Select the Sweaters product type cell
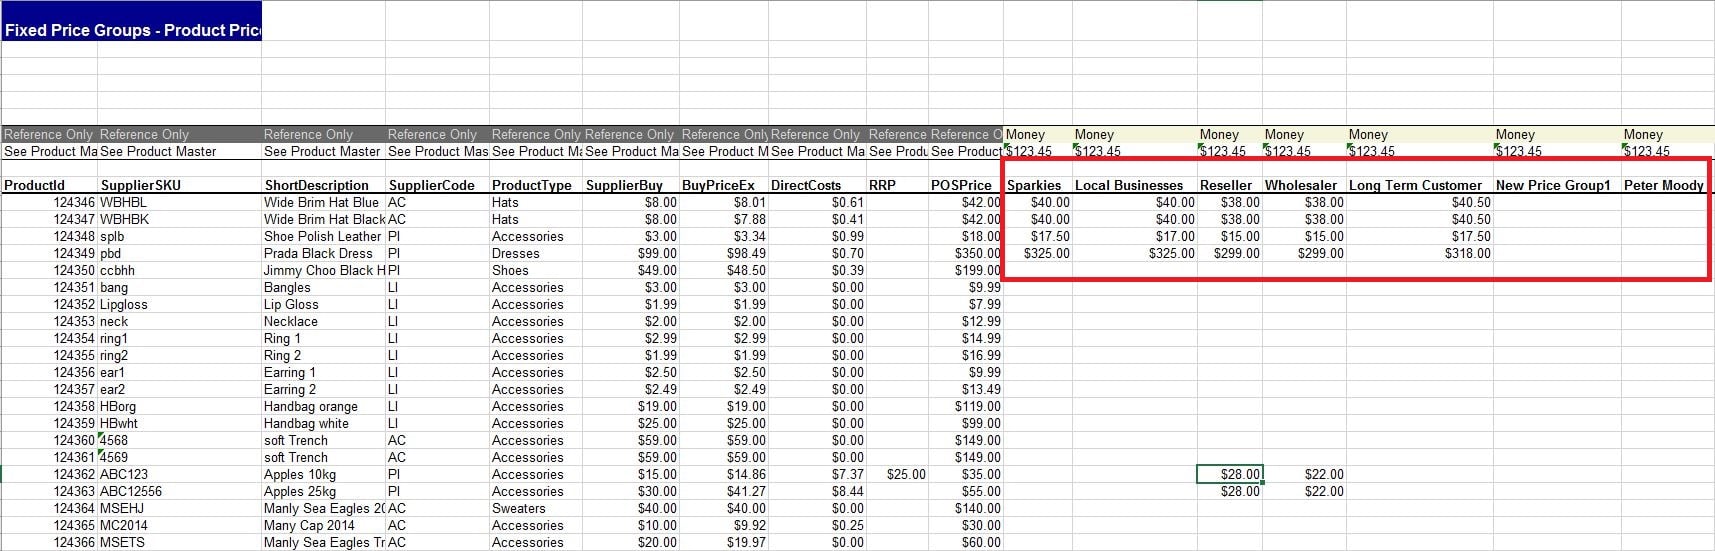 click(x=536, y=508)
